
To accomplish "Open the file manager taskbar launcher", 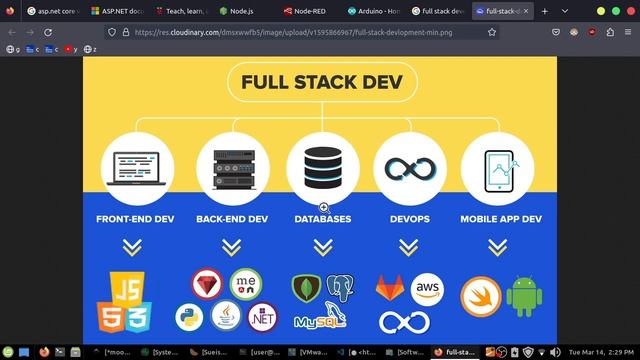I will click(76, 352).
